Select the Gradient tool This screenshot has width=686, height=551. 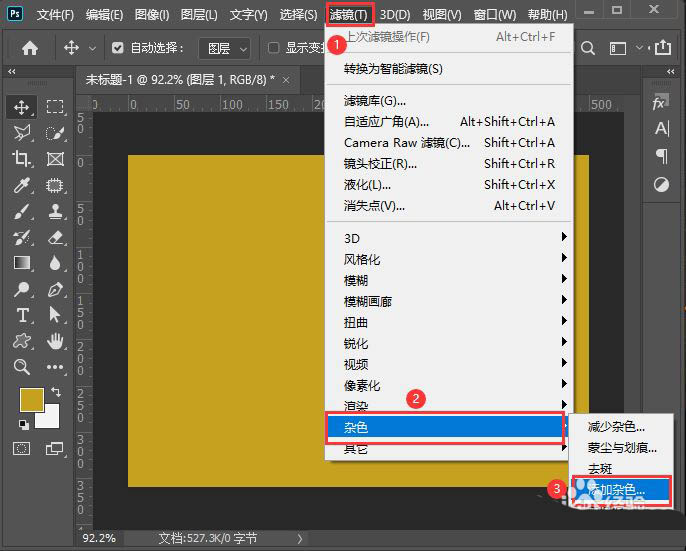(21, 263)
